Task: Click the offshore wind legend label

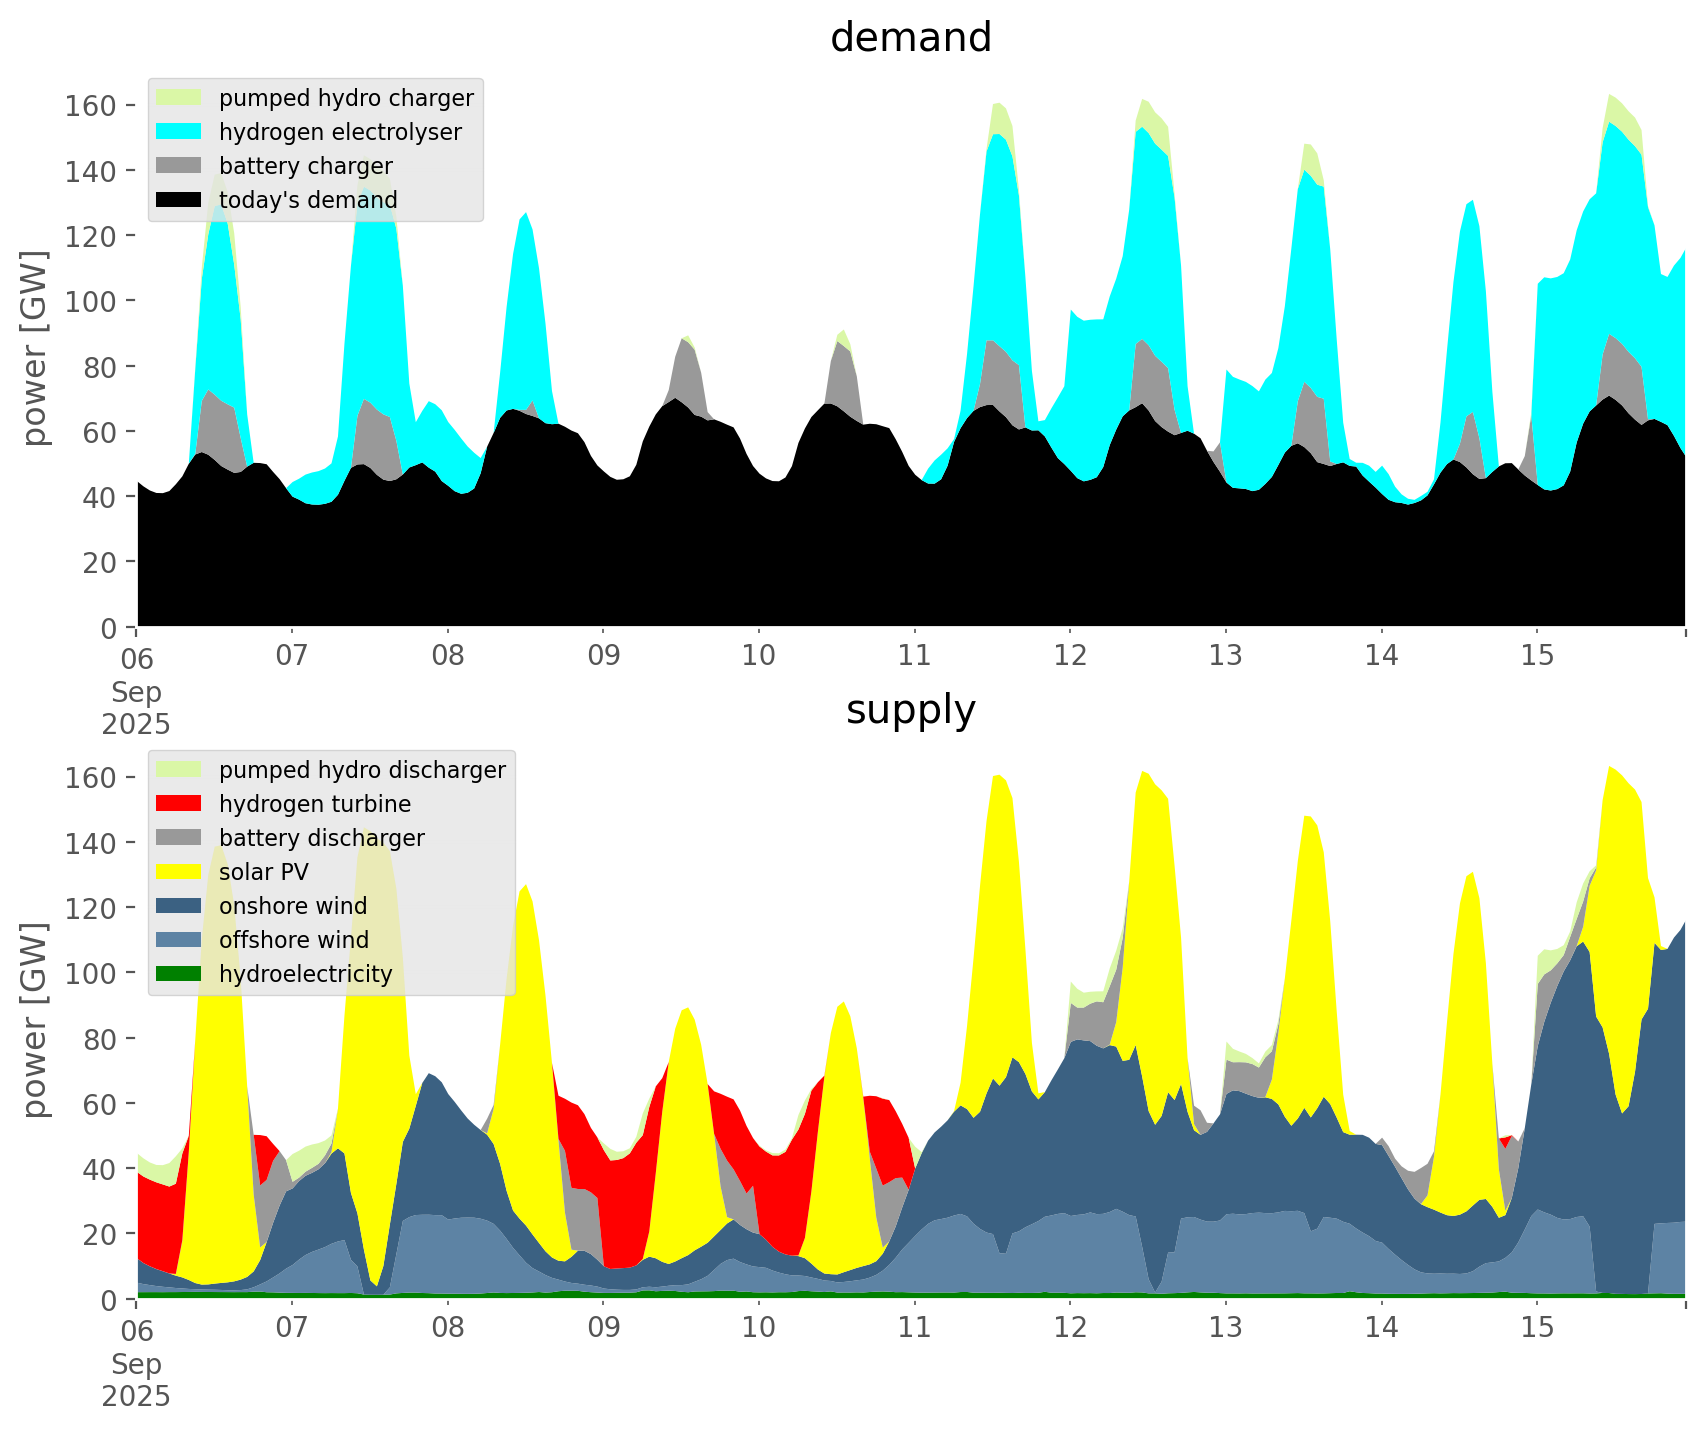Action: click(293, 940)
